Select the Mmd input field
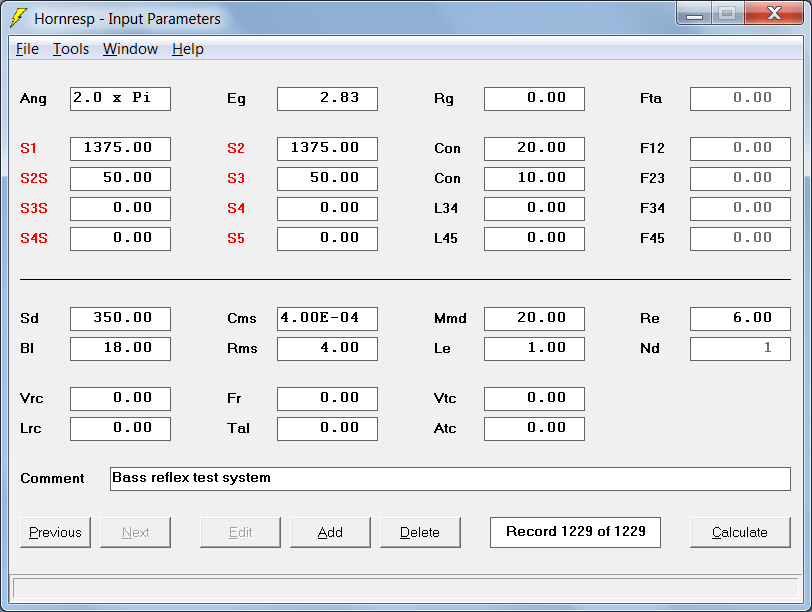The width and height of the screenshot is (812, 612). click(534, 318)
